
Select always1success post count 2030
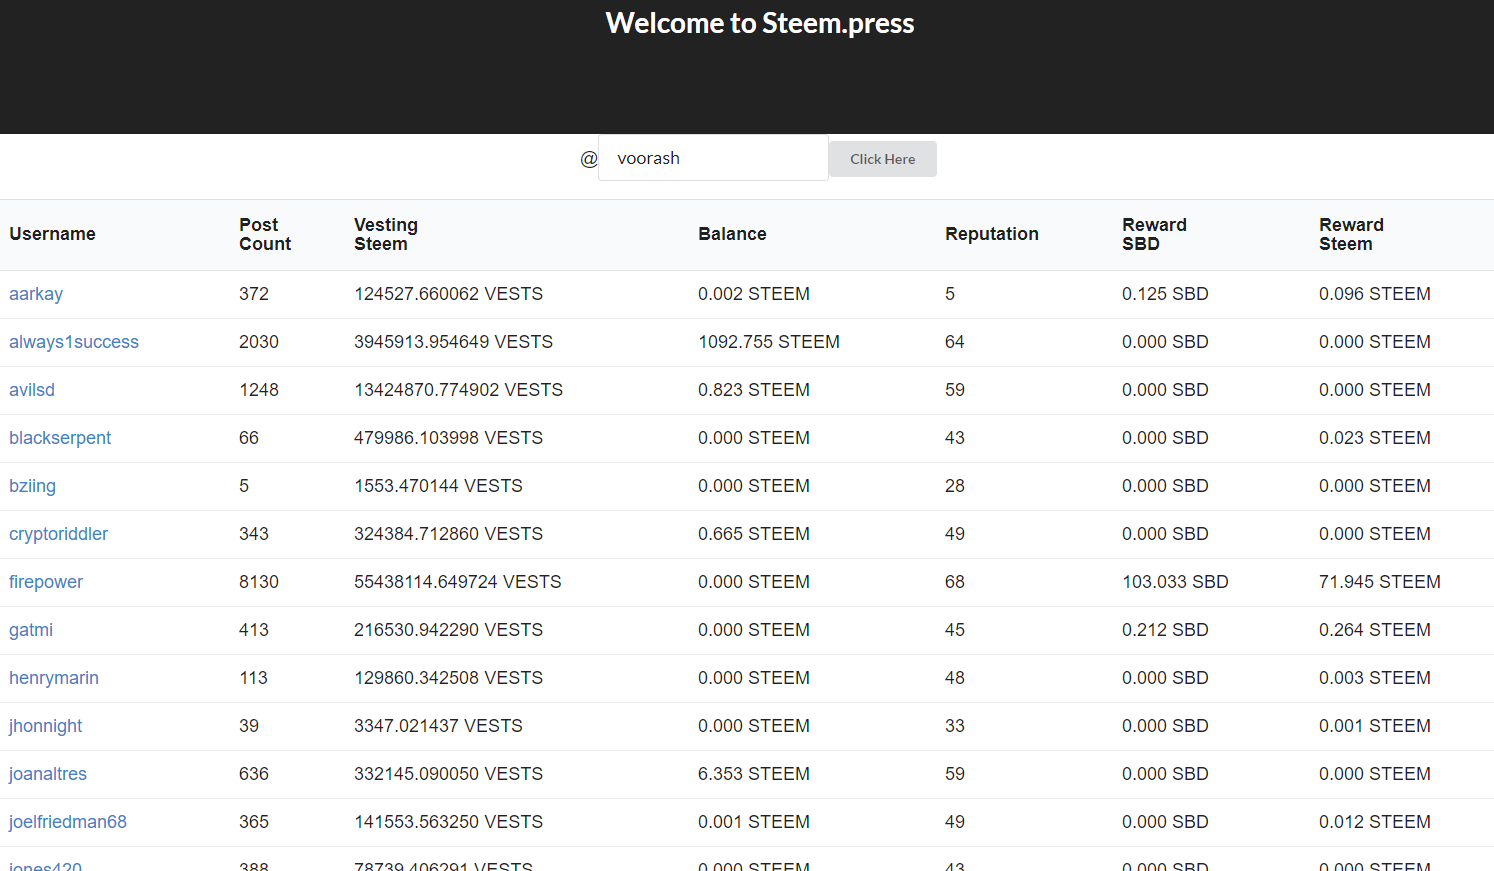pyautogui.click(x=259, y=342)
